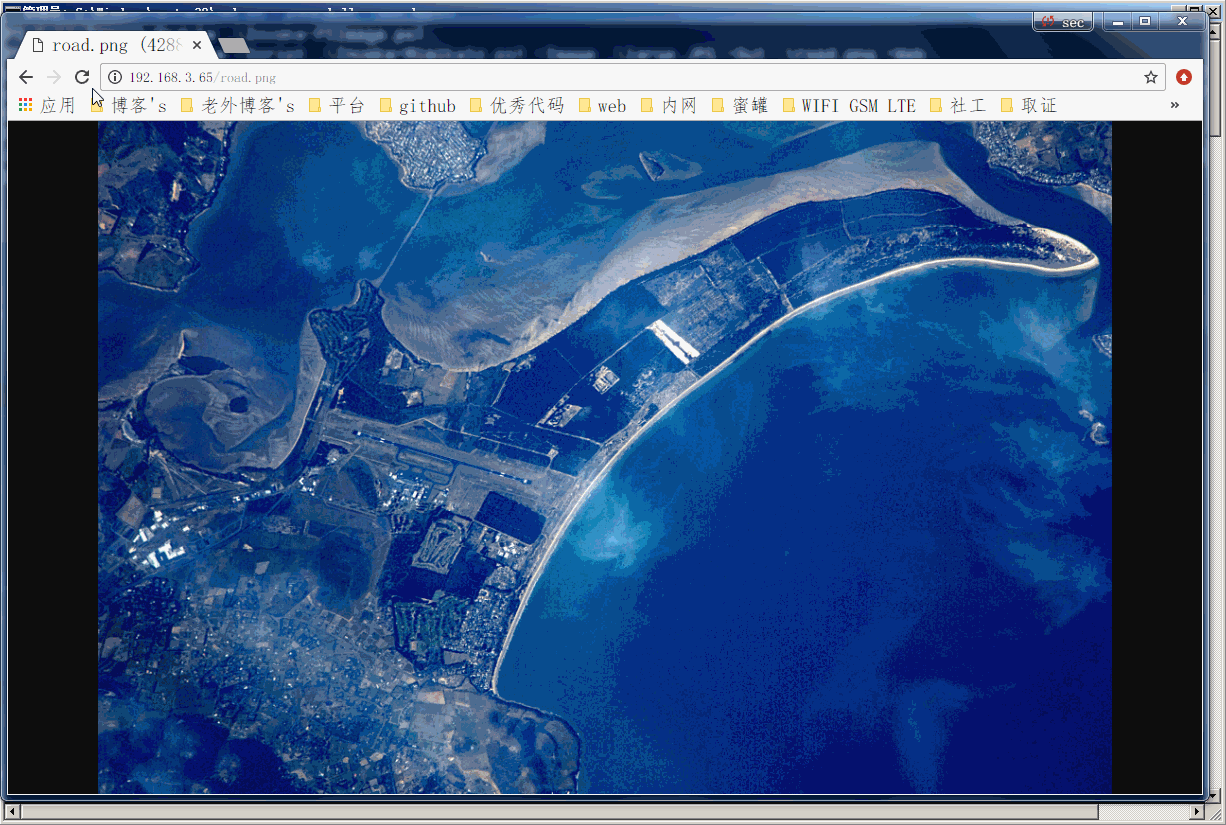Close the road.png tab
Viewport: 1226px width, 825px height.
click(x=197, y=45)
